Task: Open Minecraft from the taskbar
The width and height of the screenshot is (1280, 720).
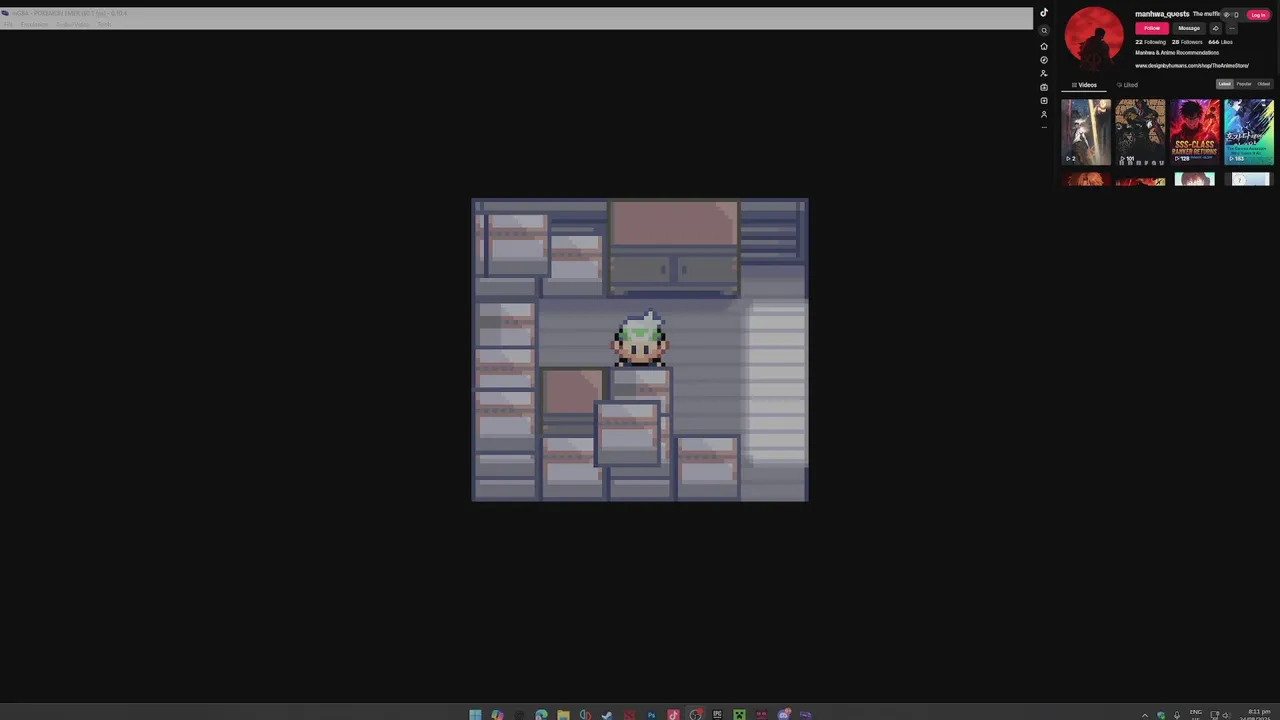Action: click(739, 715)
